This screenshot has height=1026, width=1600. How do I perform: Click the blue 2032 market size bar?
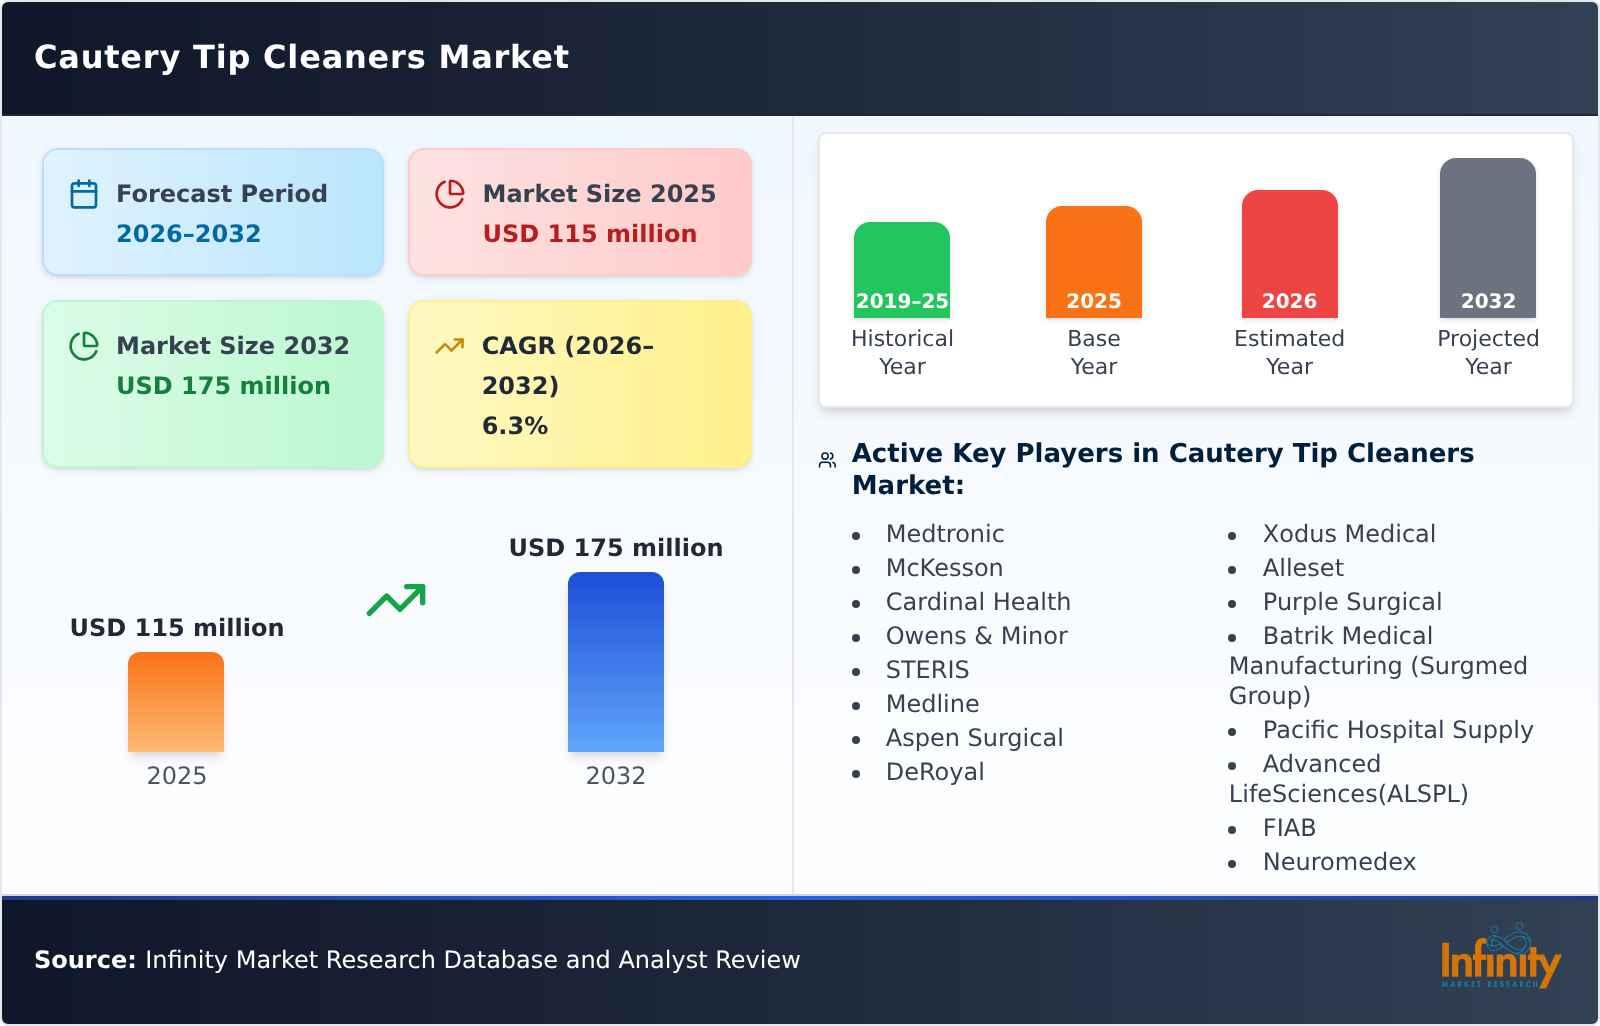click(x=616, y=662)
